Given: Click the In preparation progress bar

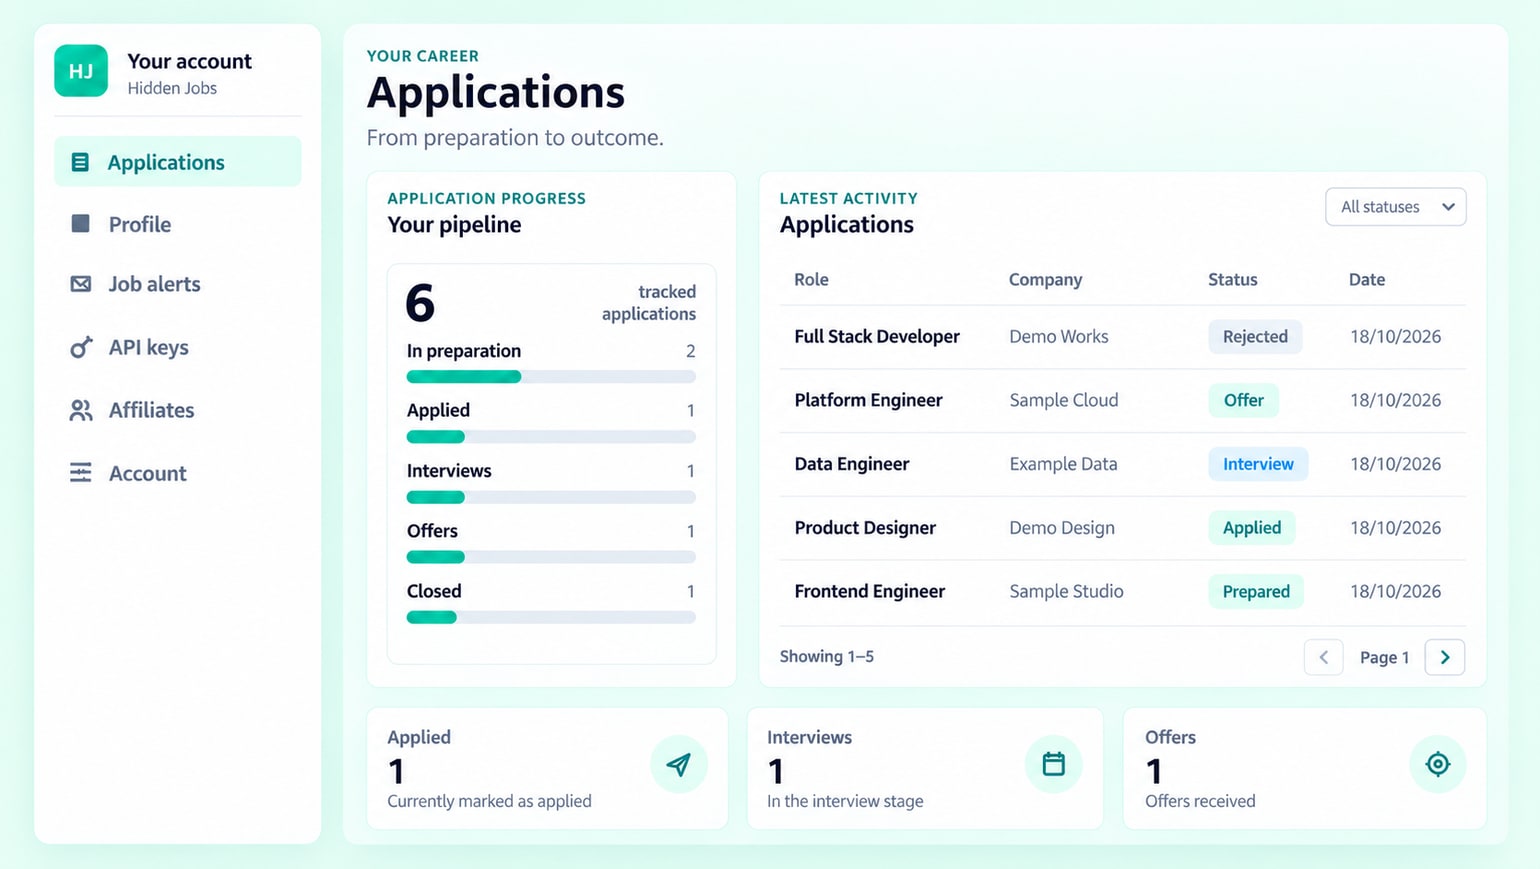Looking at the screenshot, I should [551, 377].
